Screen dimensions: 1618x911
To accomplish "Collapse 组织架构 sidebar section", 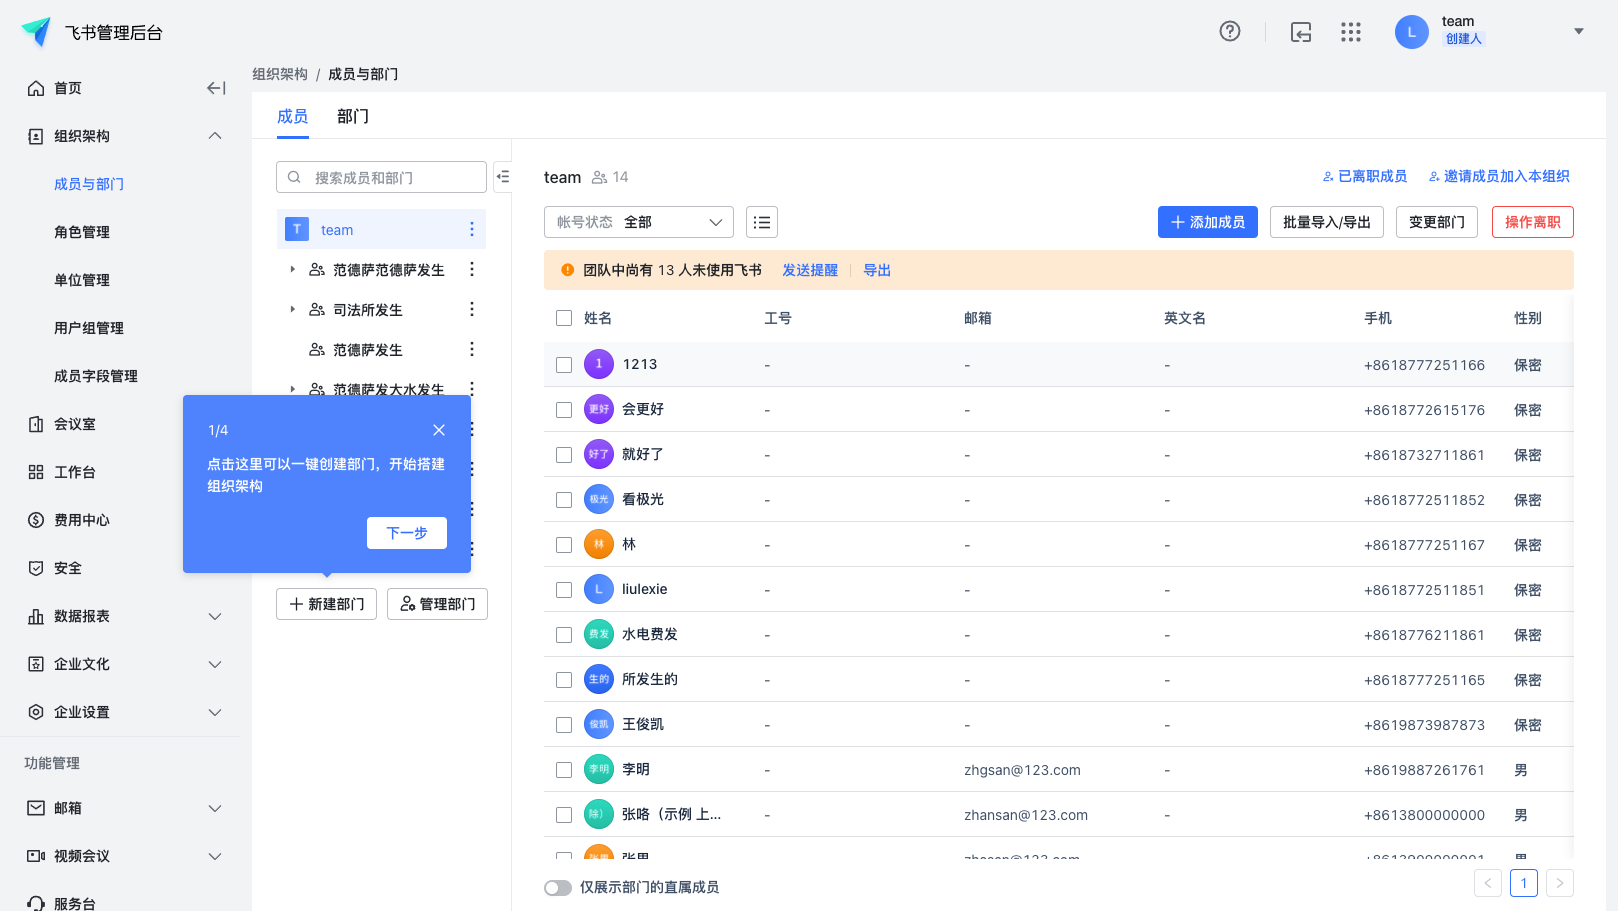I will [x=215, y=136].
